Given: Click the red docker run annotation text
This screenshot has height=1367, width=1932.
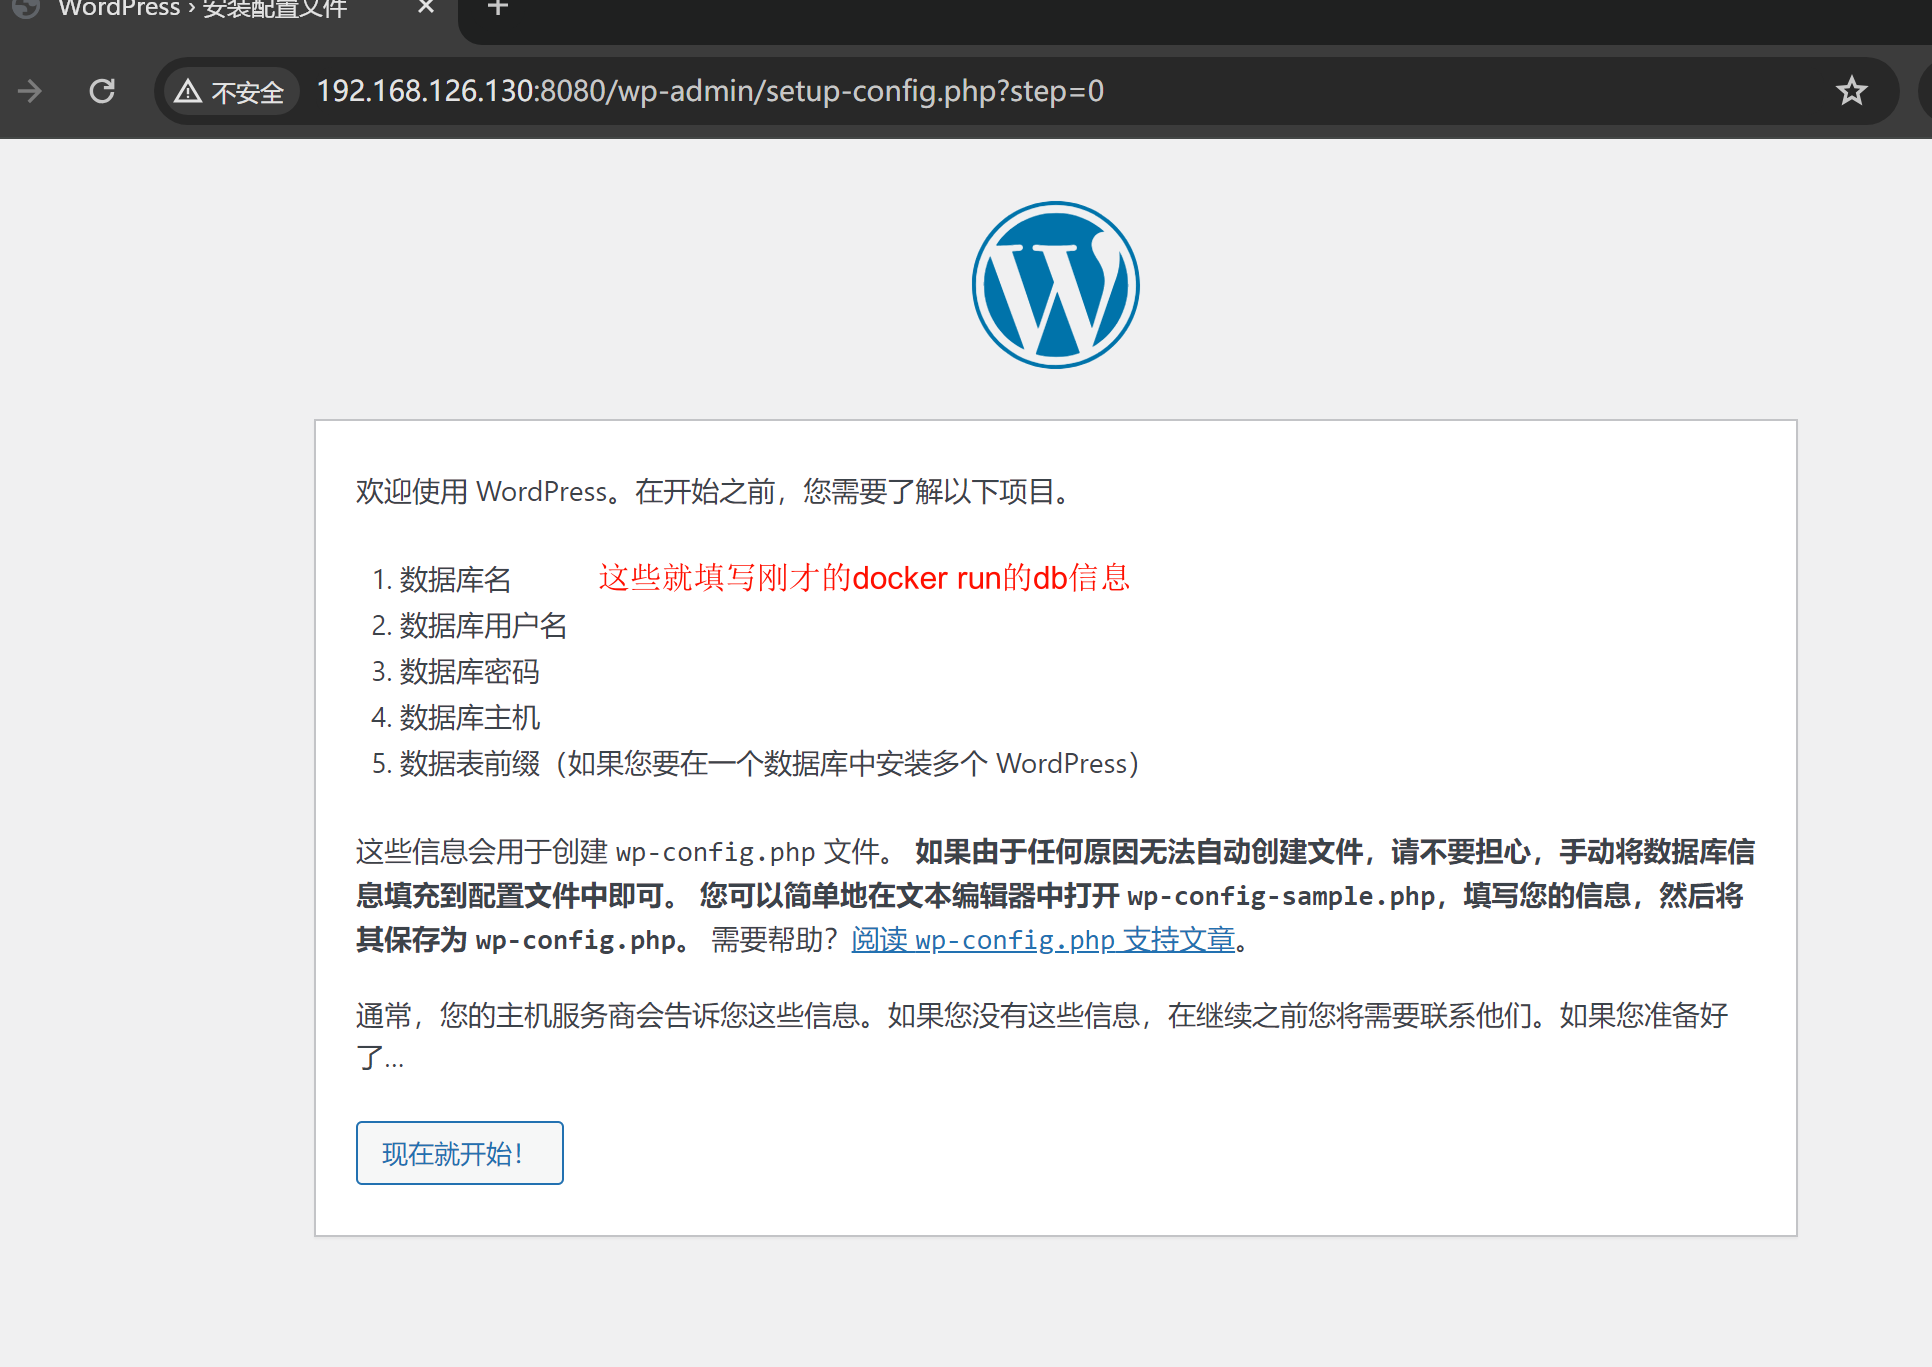Looking at the screenshot, I should point(864,578).
